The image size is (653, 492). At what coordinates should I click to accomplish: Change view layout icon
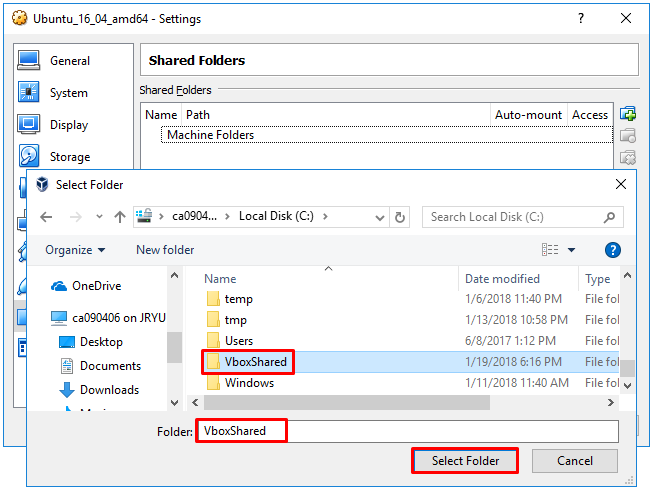(550, 250)
